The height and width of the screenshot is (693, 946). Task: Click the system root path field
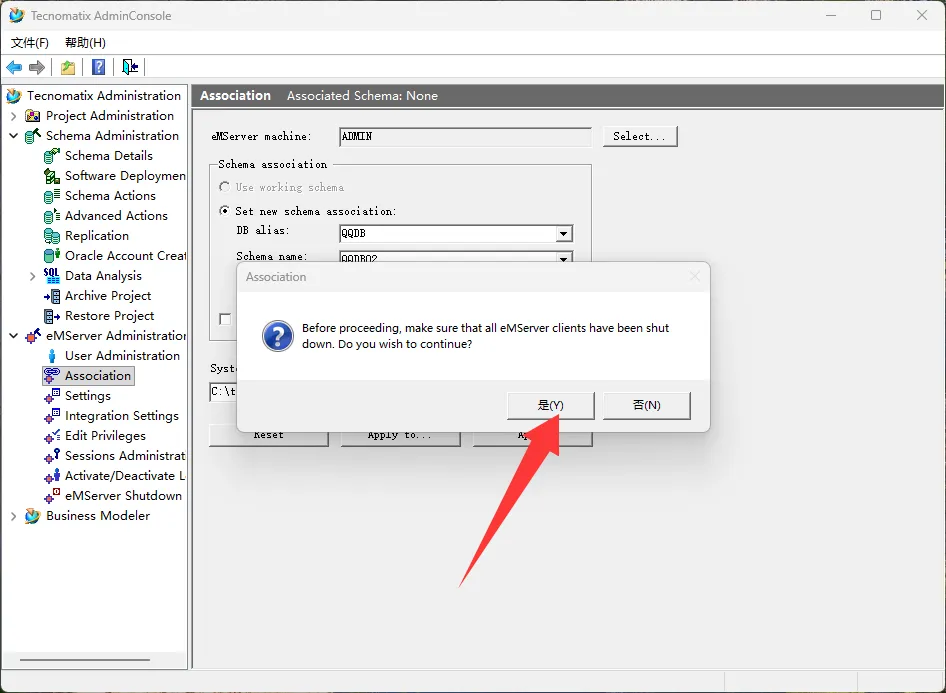coord(223,391)
